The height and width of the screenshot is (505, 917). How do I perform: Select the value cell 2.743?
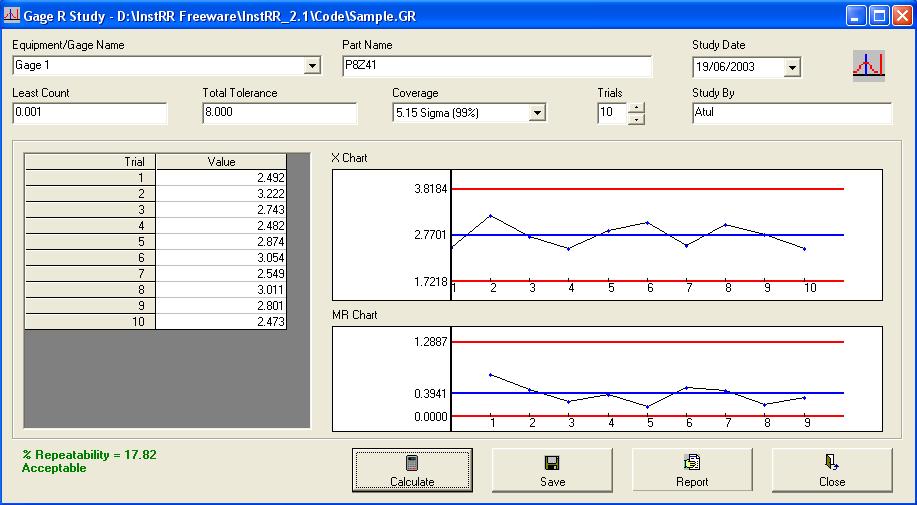[x=221, y=210]
